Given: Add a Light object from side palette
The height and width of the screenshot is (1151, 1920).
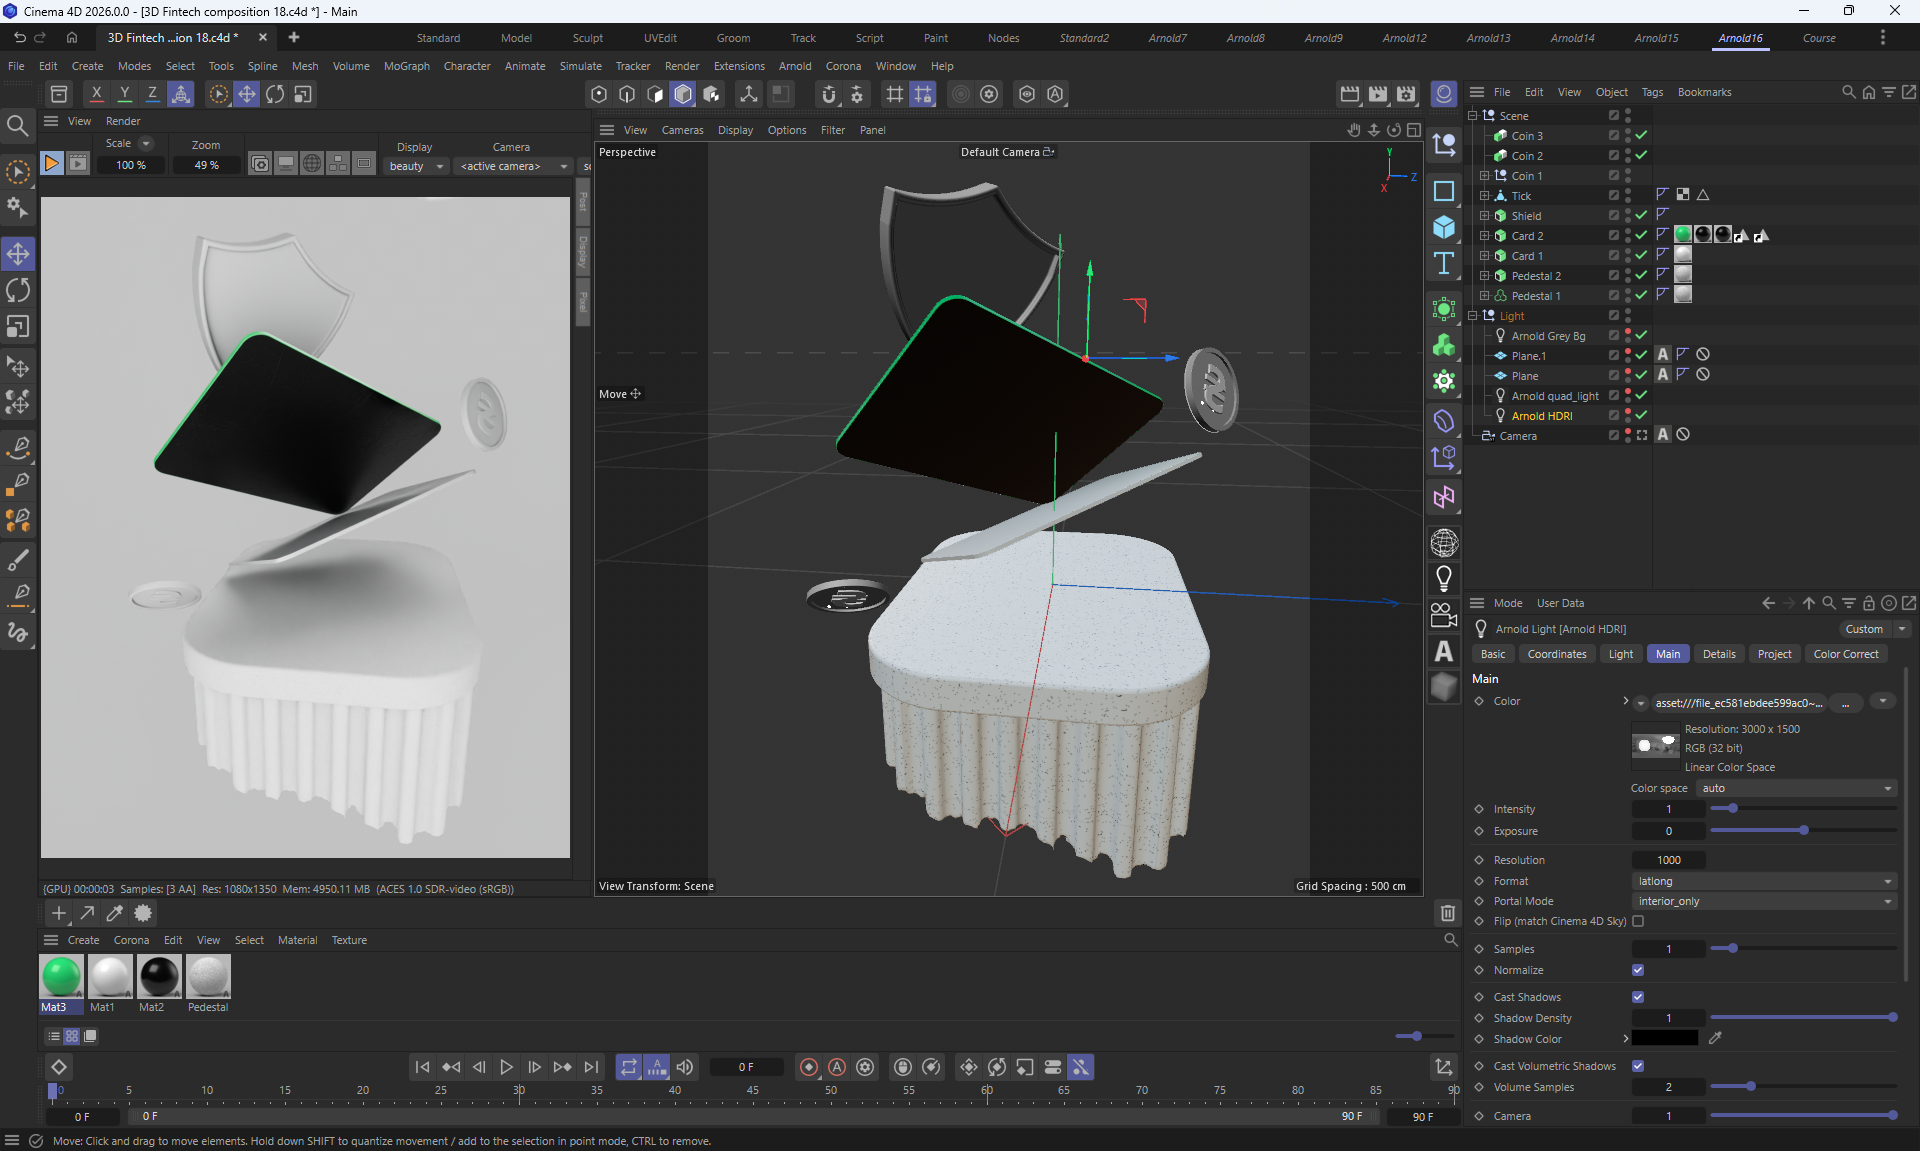Looking at the screenshot, I should coord(1443,578).
